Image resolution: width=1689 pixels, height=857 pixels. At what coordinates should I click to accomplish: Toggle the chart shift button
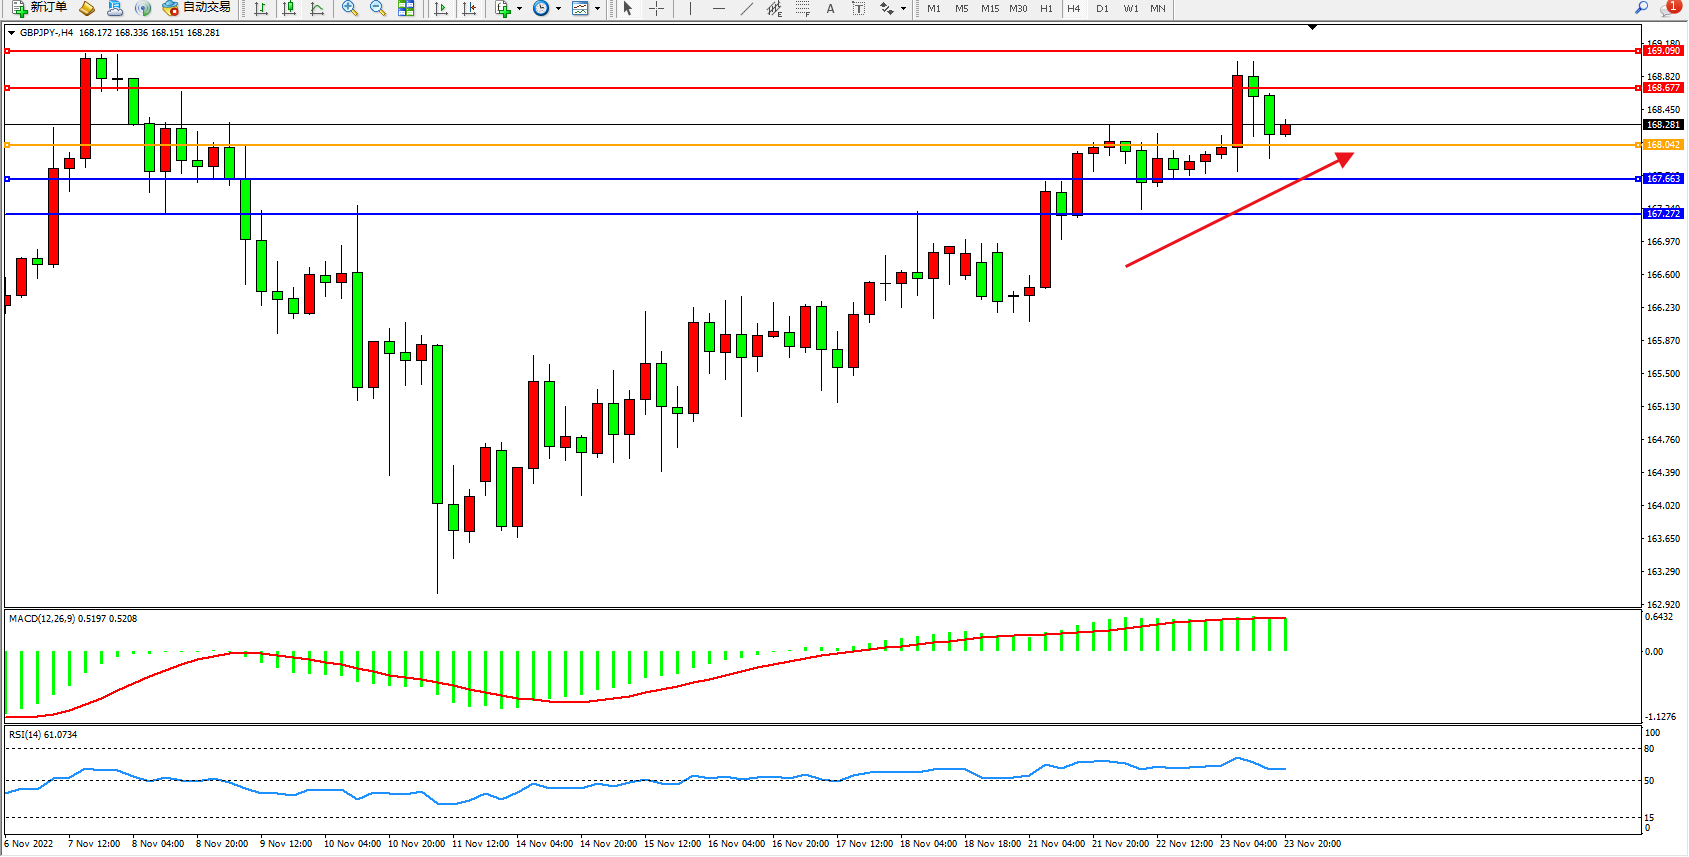coord(469,8)
